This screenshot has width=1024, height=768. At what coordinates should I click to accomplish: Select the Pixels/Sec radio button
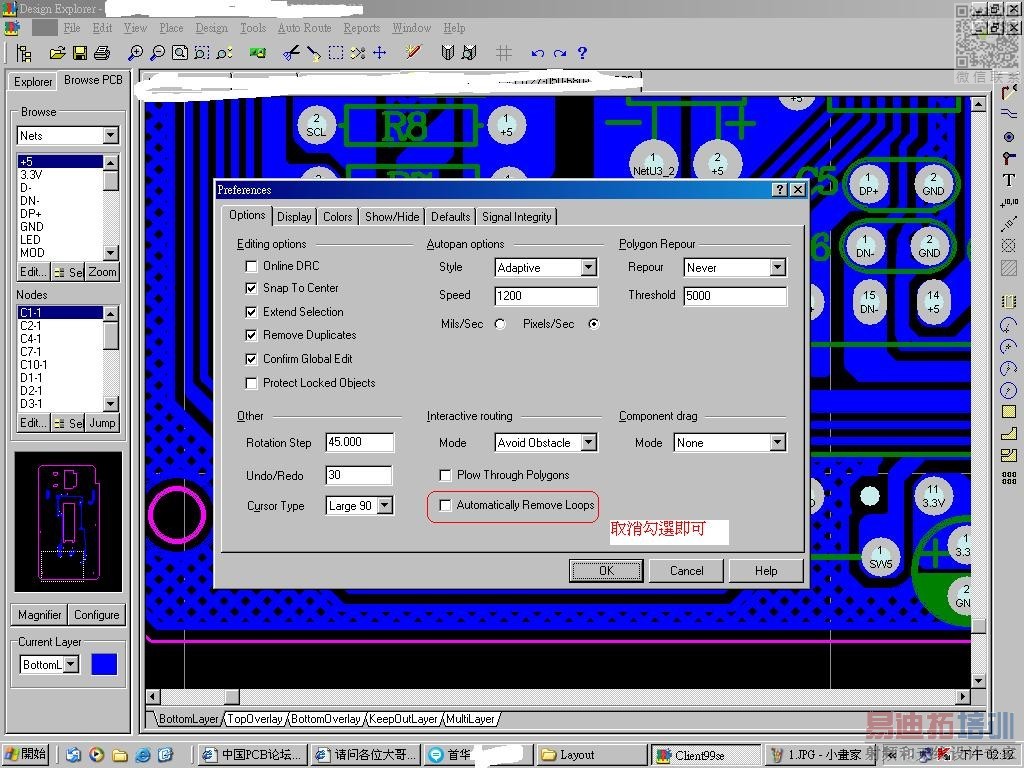click(594, 324)
